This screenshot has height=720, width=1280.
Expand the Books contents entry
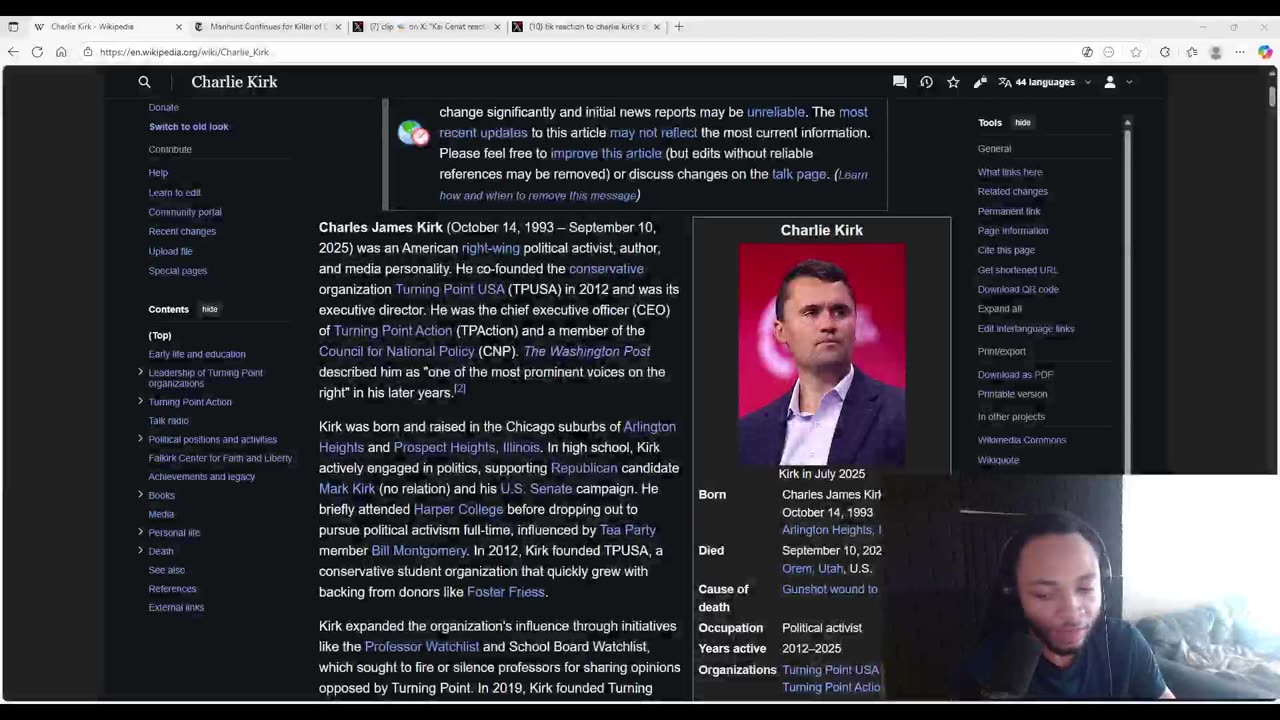(140, 495)
